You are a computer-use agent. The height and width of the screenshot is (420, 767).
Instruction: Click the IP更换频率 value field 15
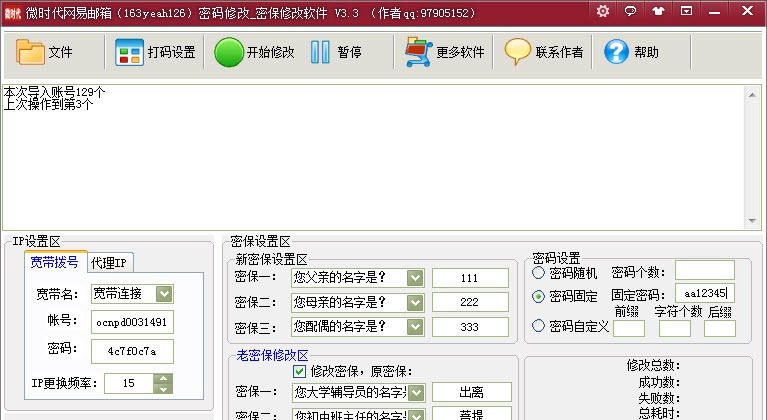coord(129,383)
